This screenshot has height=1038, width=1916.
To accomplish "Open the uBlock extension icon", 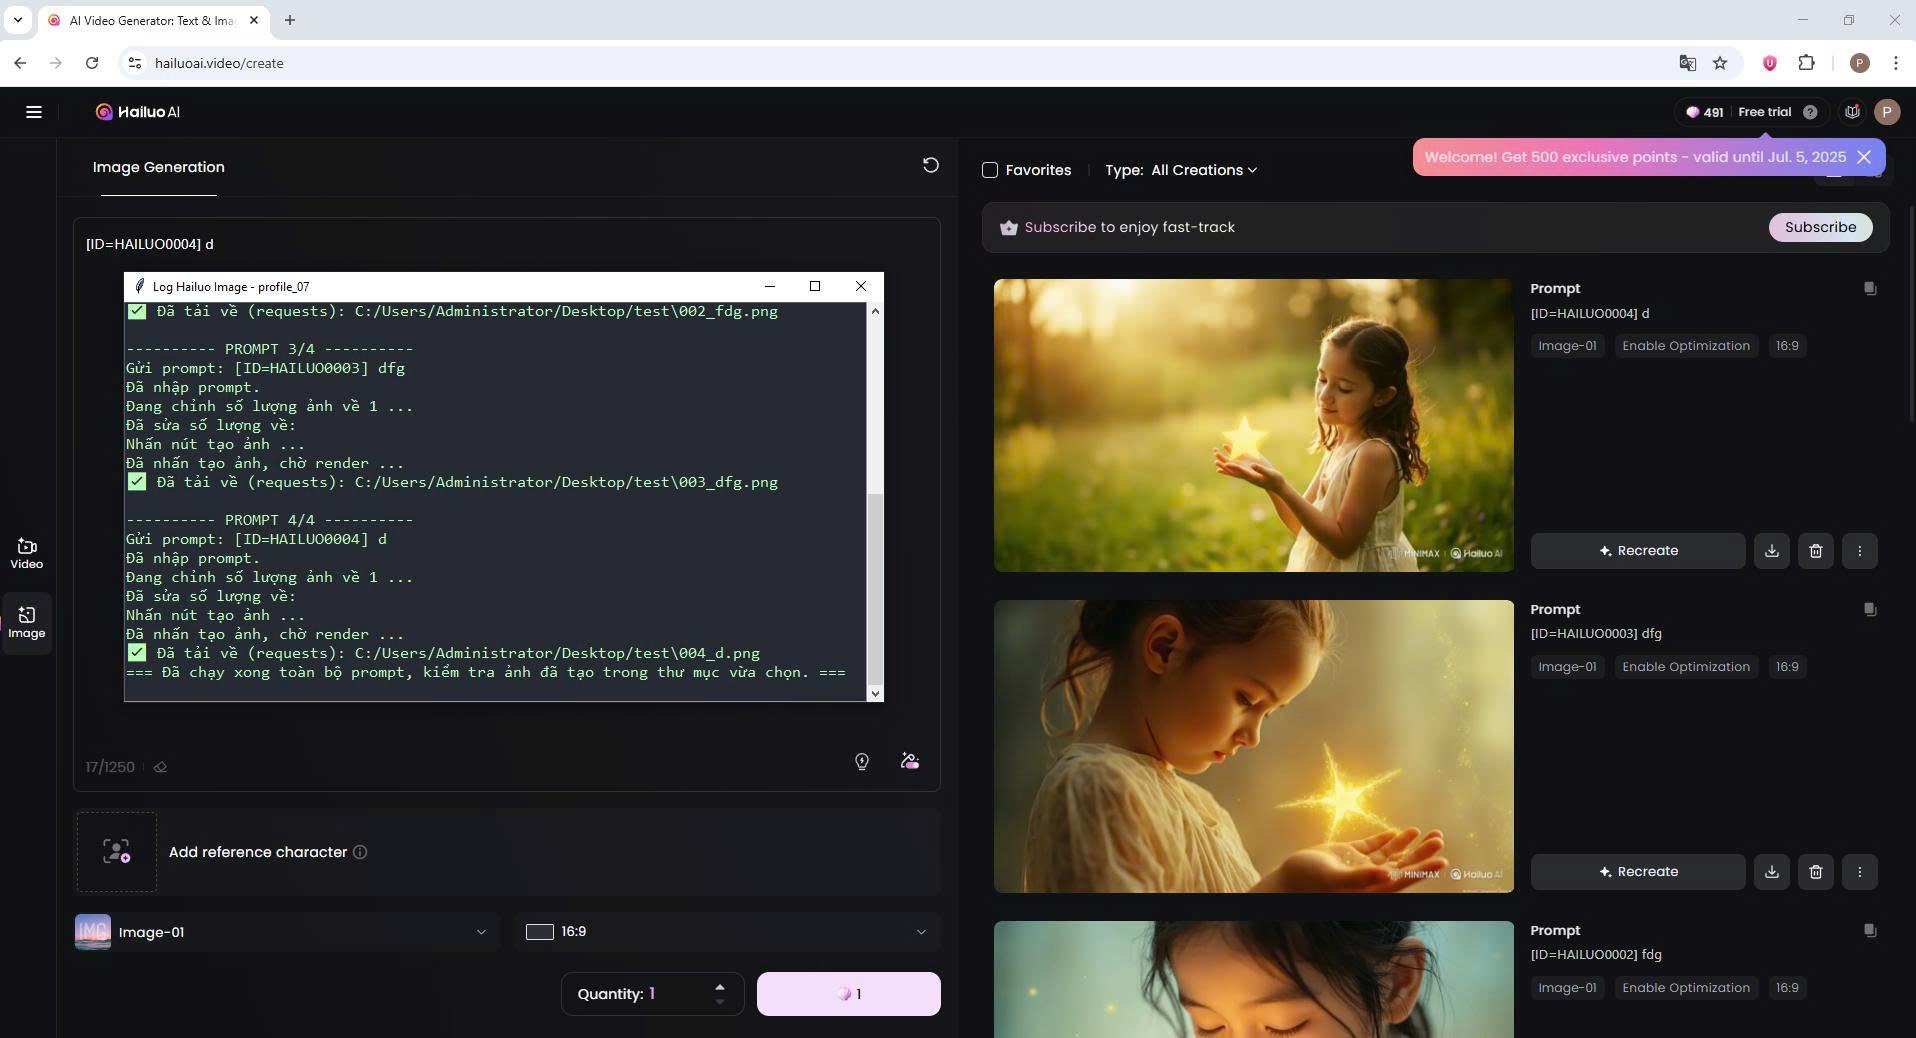I will (1769, 63).
